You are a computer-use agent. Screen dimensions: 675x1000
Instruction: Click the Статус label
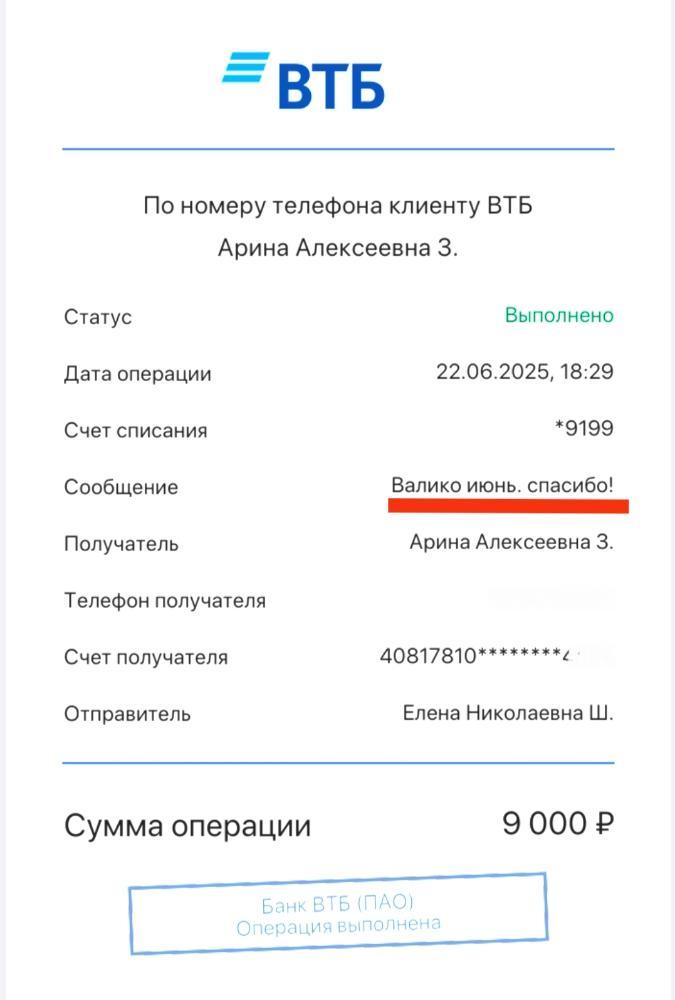coord(98,317)
